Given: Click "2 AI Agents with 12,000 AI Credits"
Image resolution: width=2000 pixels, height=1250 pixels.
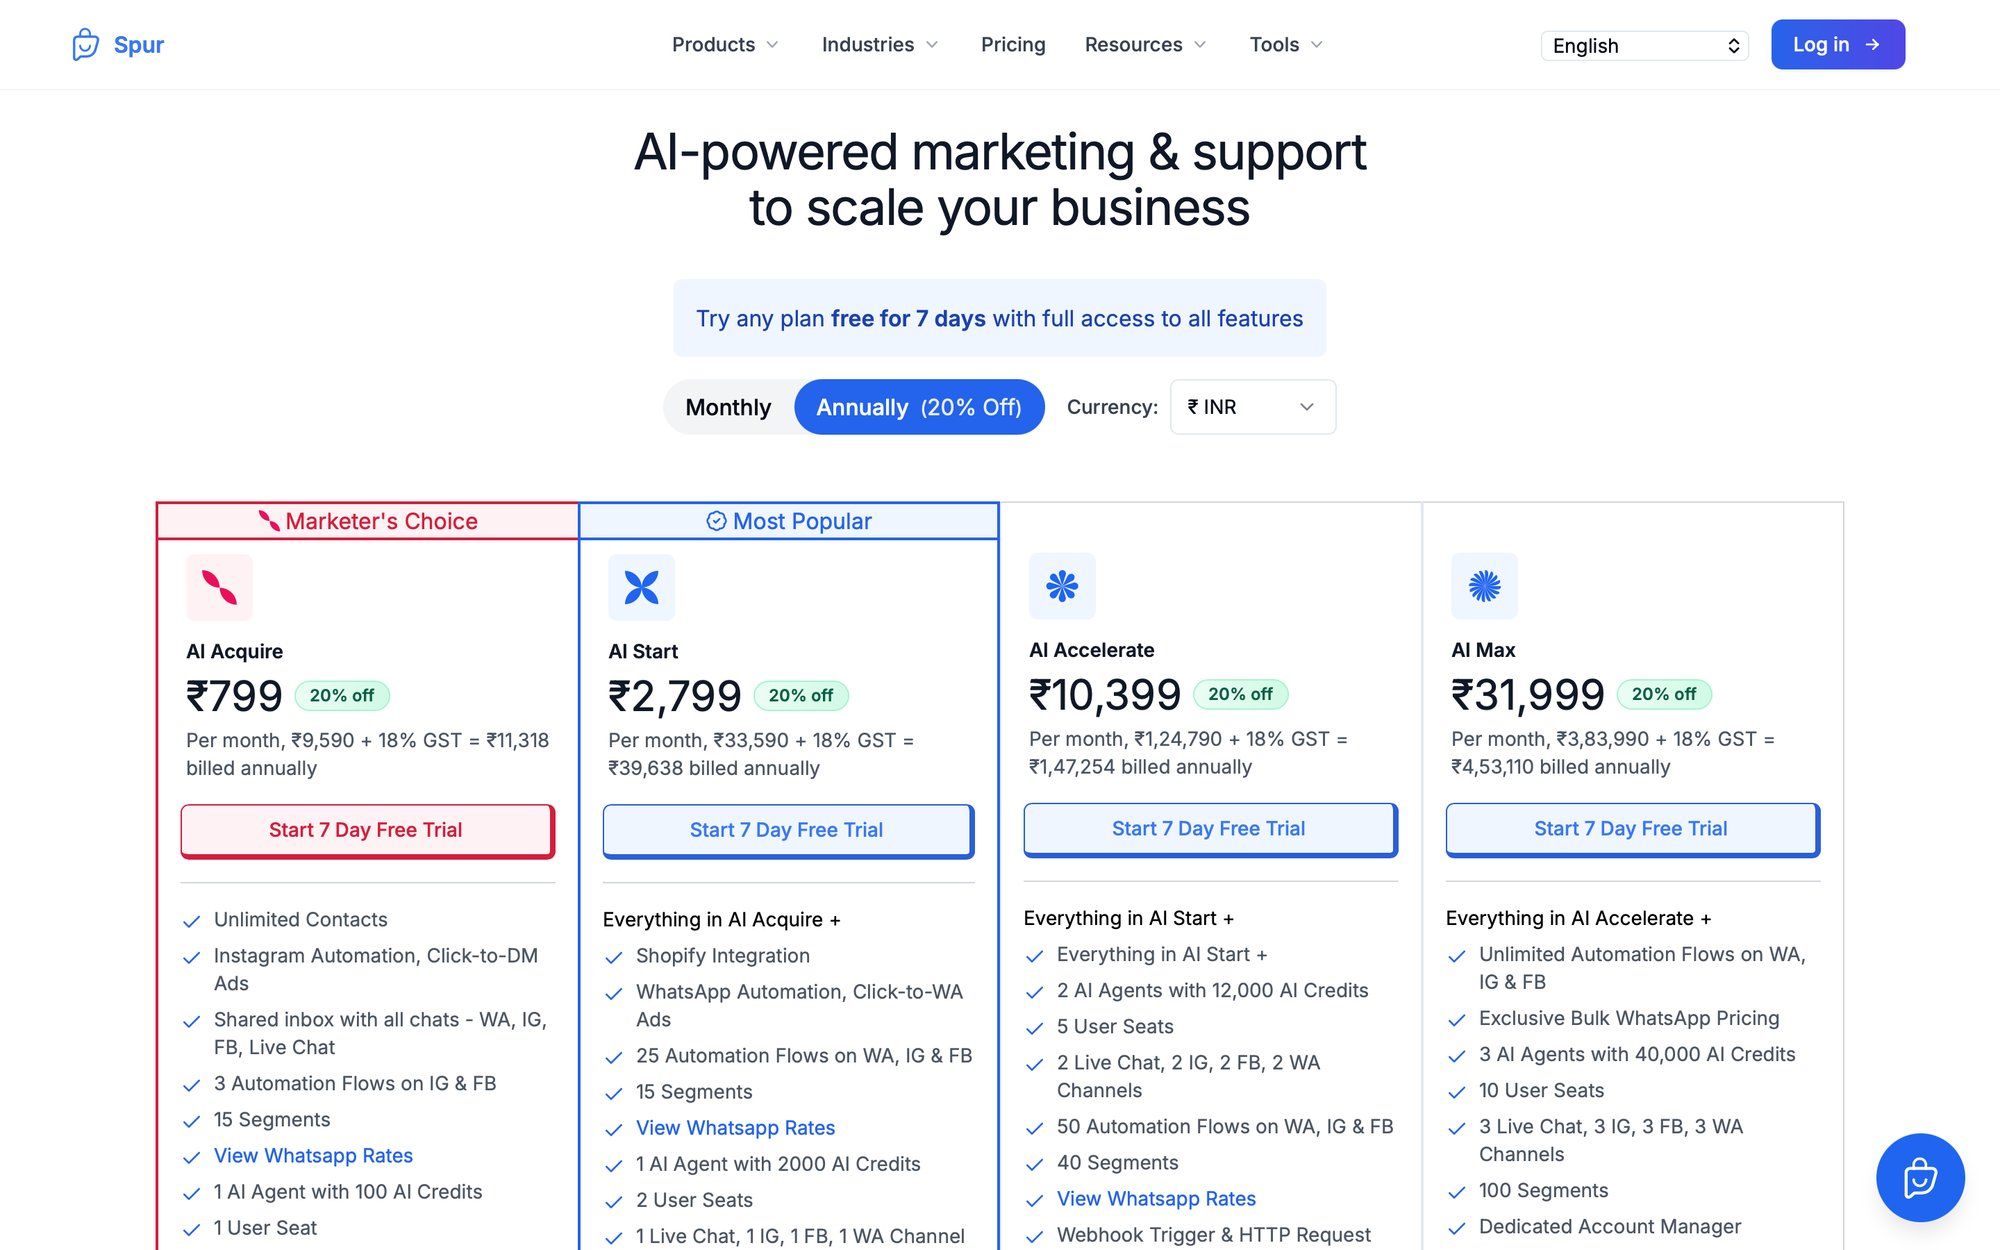Looking at the screenshot, I should pos(1212,990).
